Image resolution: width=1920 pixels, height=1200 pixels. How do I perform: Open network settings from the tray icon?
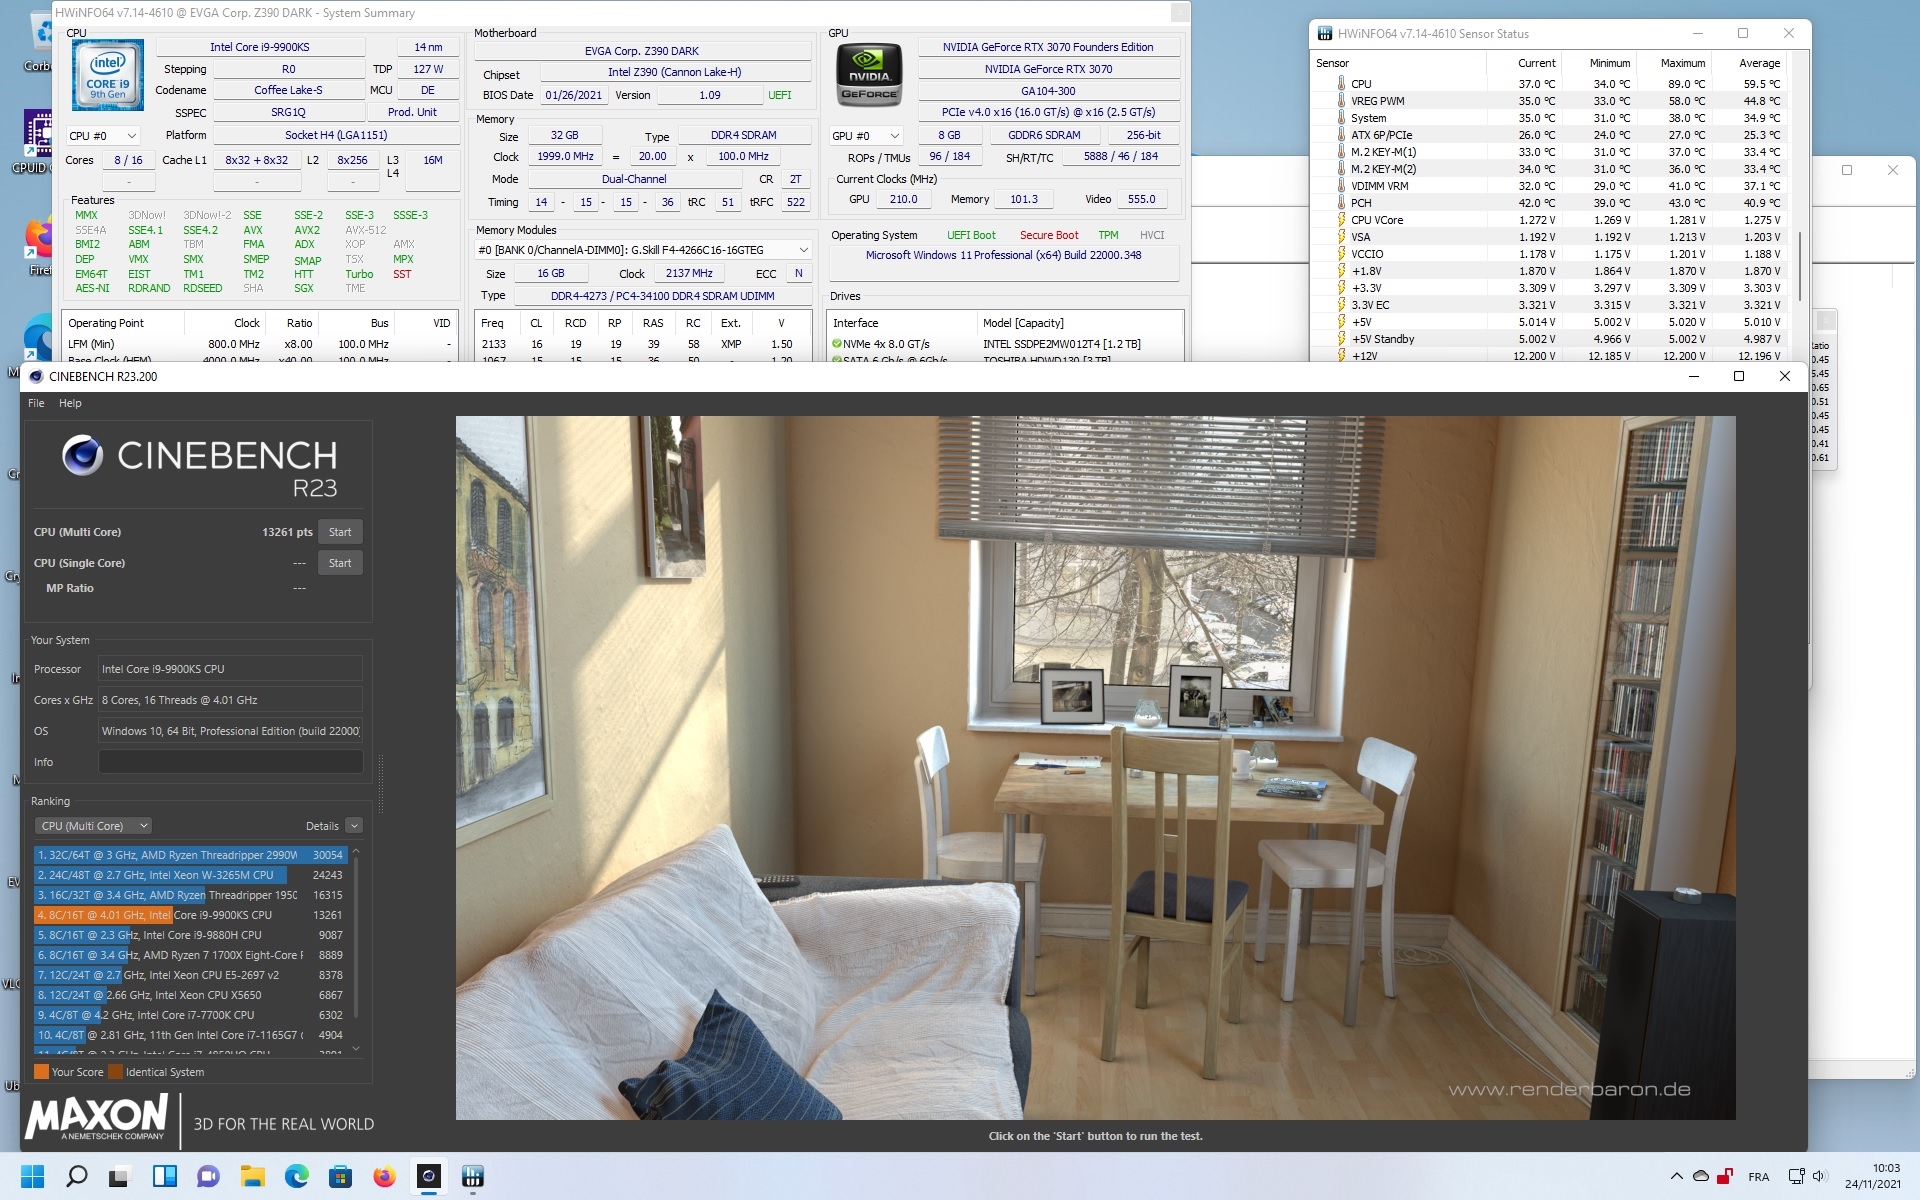(x=1796, y=1176)
